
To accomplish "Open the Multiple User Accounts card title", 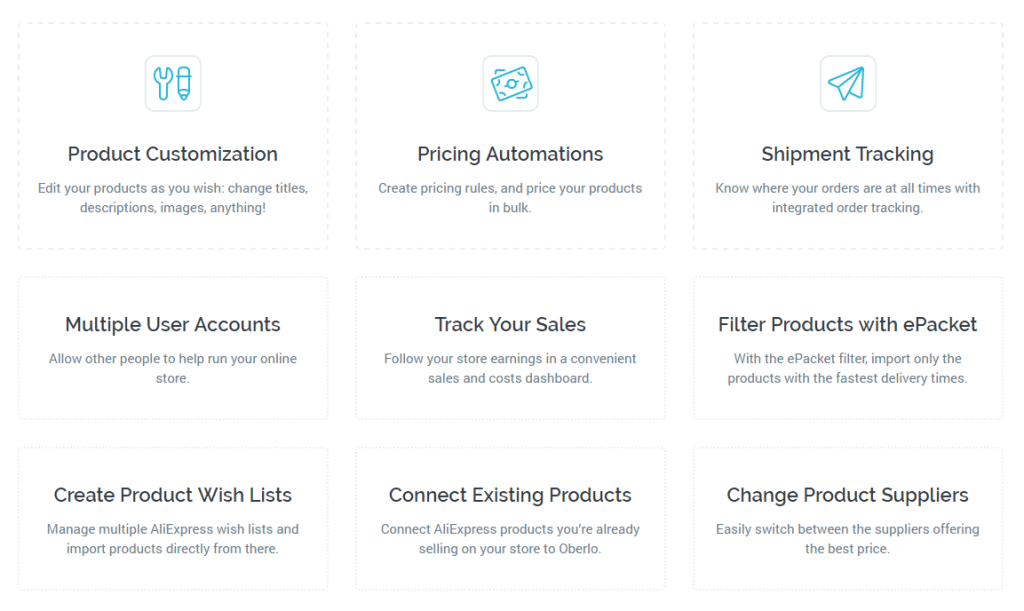I will [x=173, y=324].
